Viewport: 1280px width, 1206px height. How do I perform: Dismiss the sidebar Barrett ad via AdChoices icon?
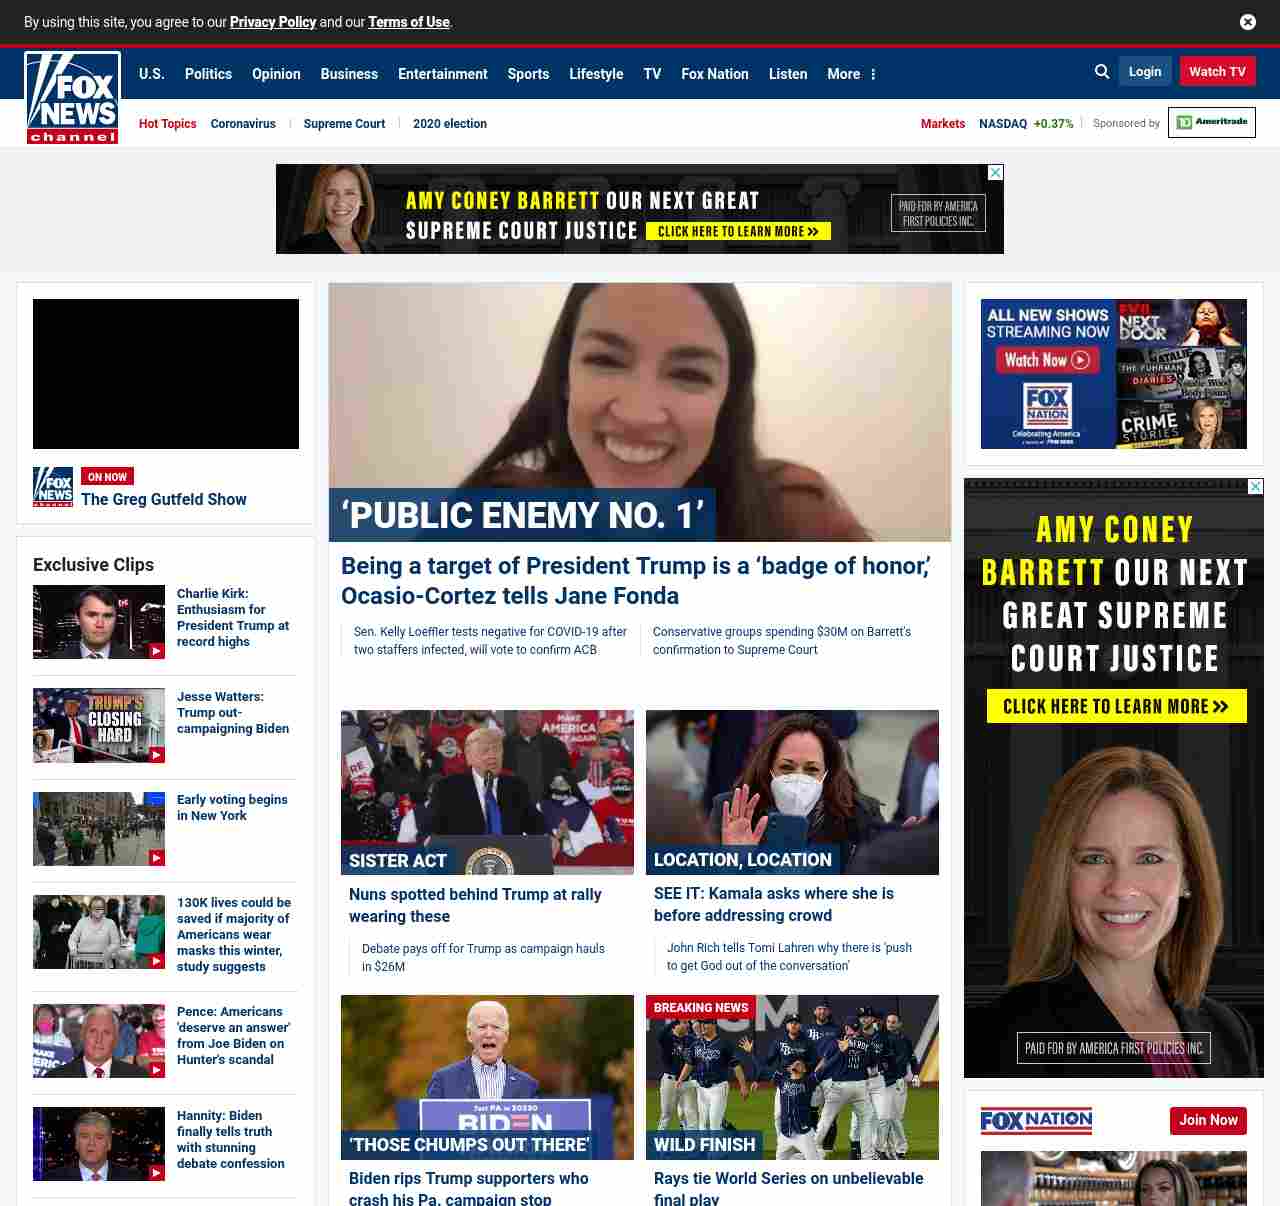point(1255,487)
